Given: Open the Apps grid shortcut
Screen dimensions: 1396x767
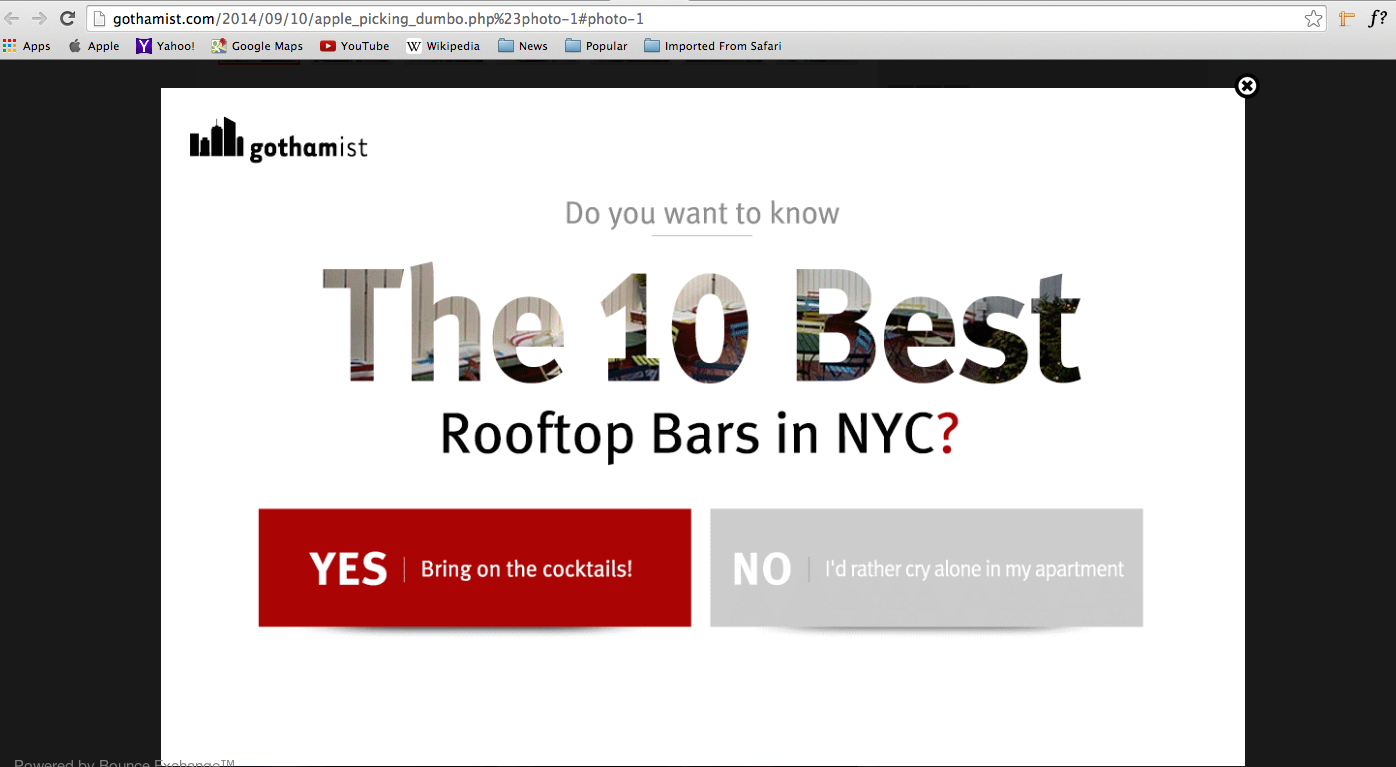Looking at the screenshot, I should (27, 46).
